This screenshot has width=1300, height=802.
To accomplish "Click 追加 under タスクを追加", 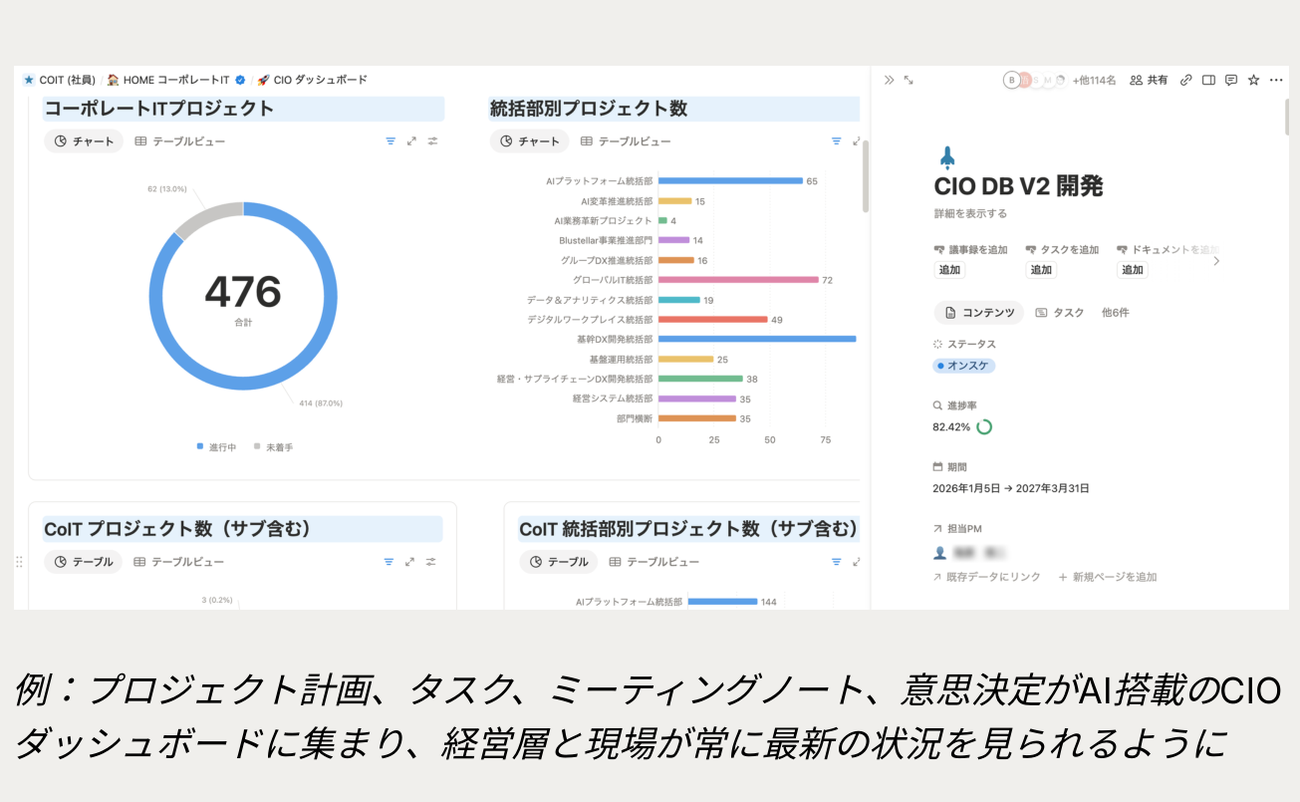I will coord(1041,270).
